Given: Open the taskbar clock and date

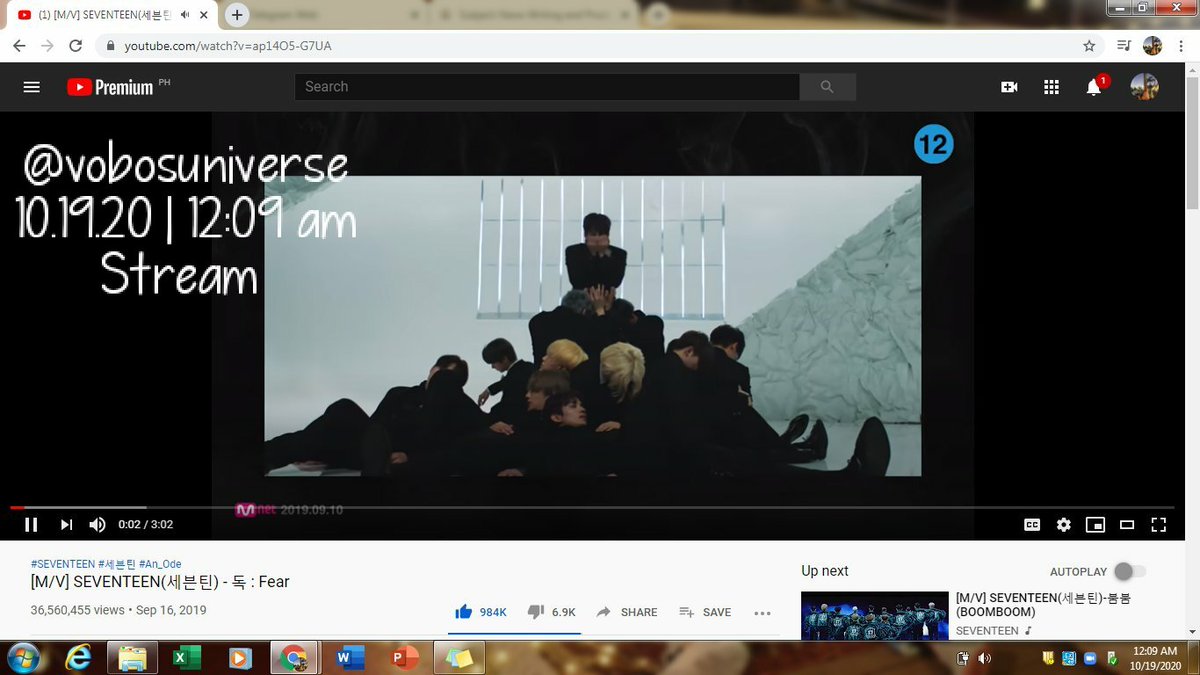Looking at the screenshot, I should coord(1155,658).
